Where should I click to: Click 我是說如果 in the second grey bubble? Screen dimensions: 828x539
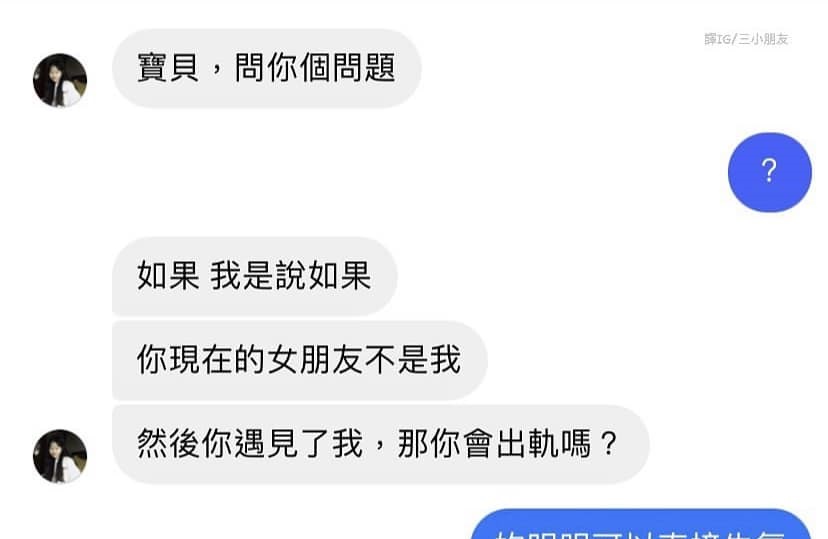pyautogui.click(x=291, y=276)
